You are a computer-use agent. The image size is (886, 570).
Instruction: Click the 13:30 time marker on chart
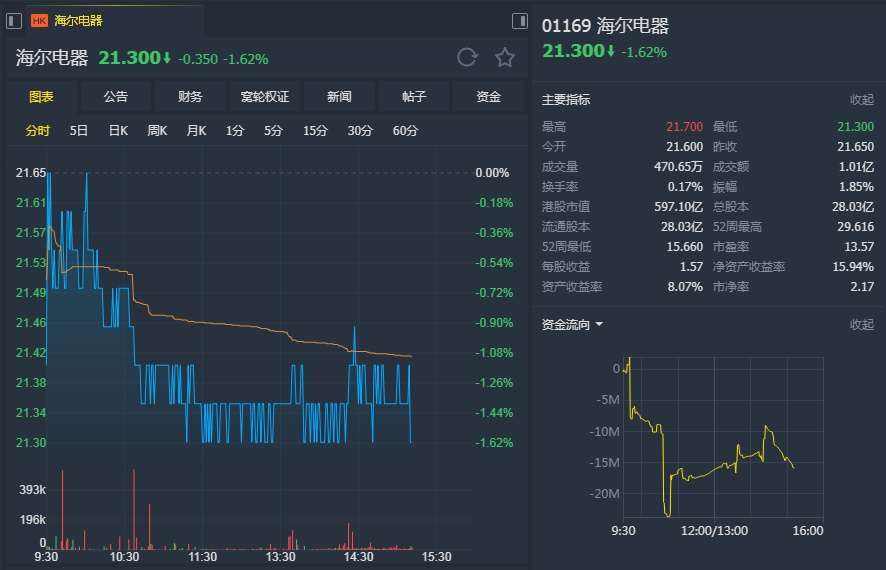[280, 557]
